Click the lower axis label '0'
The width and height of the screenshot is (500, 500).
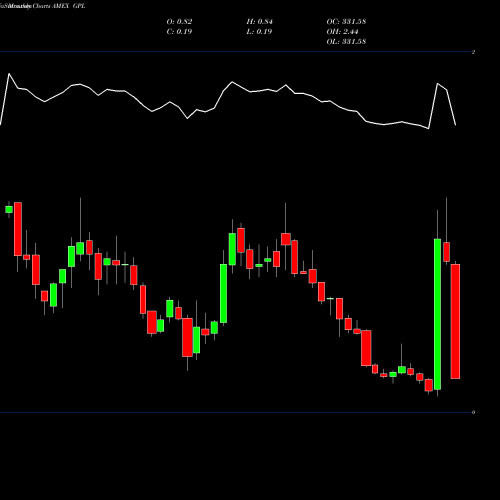point(473,412)
